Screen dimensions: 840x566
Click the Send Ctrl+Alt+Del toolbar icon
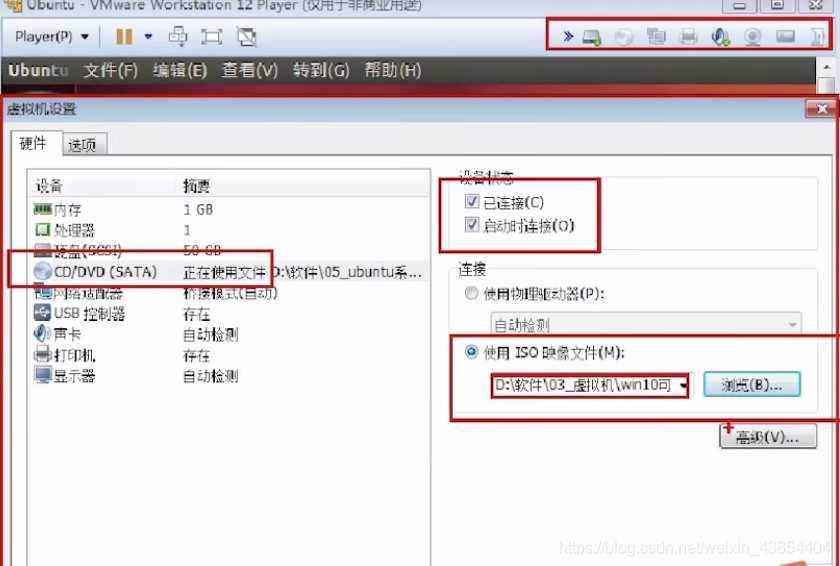[x=178, y=37]
